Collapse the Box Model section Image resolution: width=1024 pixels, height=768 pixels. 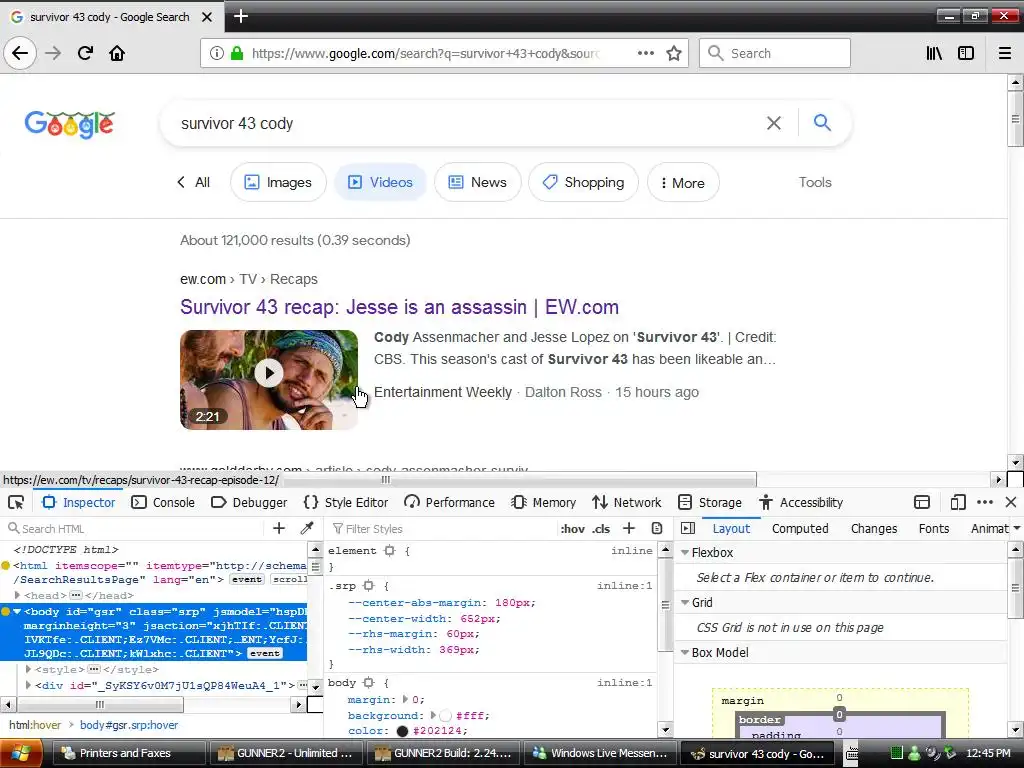685,652
